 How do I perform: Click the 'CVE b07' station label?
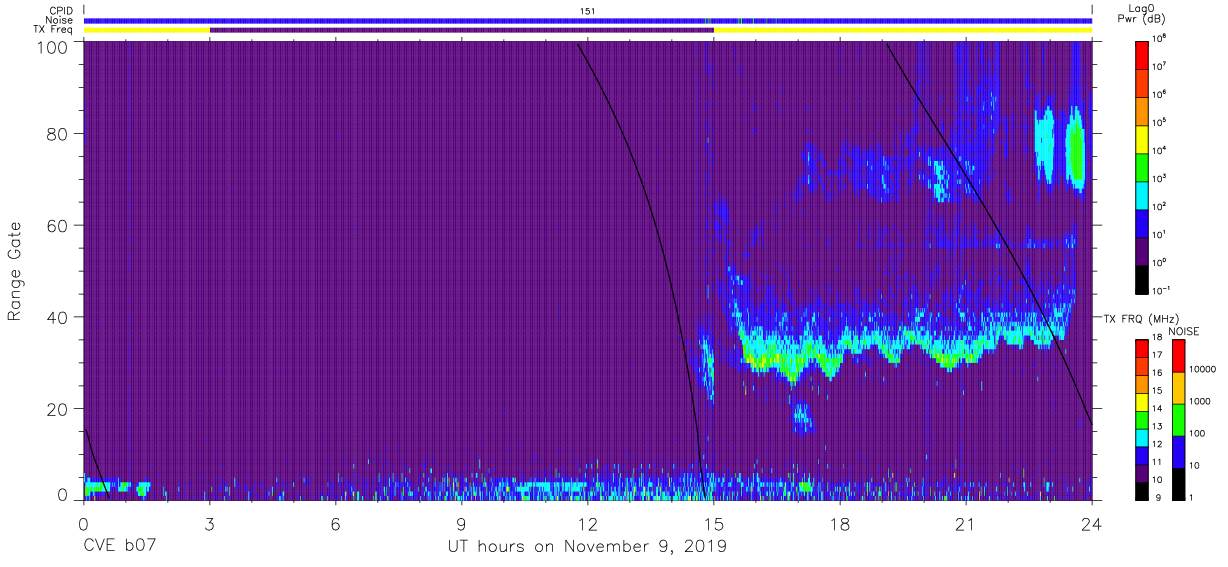click(118, 547)
